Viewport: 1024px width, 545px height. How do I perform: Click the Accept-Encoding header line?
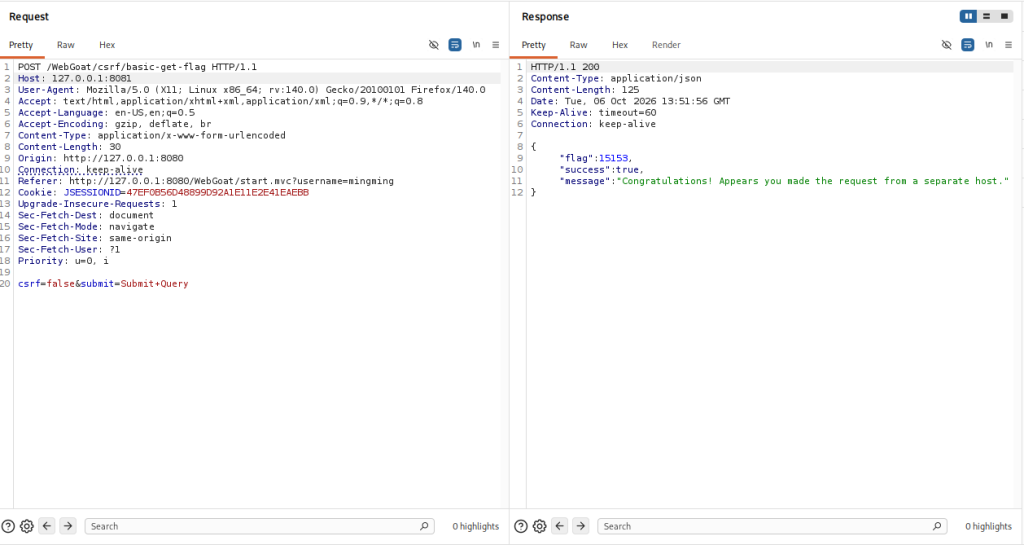coord(114,124)
